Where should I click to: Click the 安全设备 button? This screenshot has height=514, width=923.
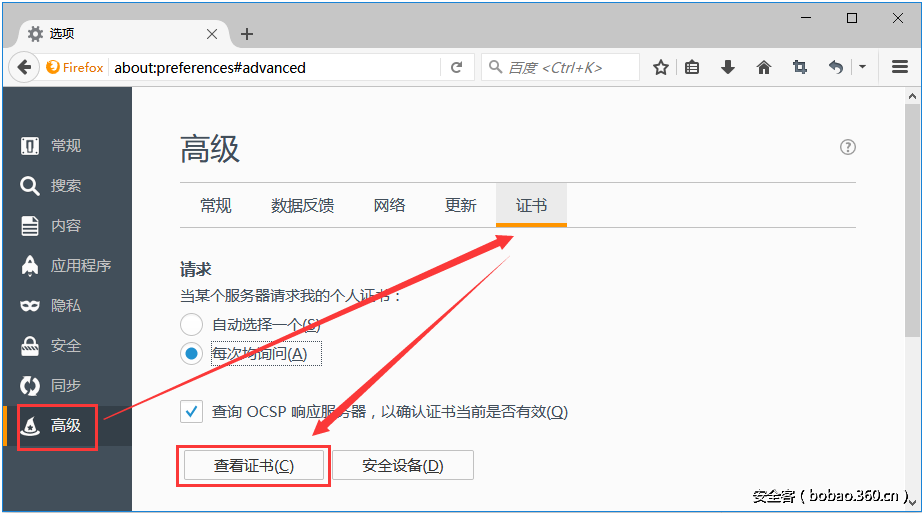pyautogui.click(x=403, y=466)
